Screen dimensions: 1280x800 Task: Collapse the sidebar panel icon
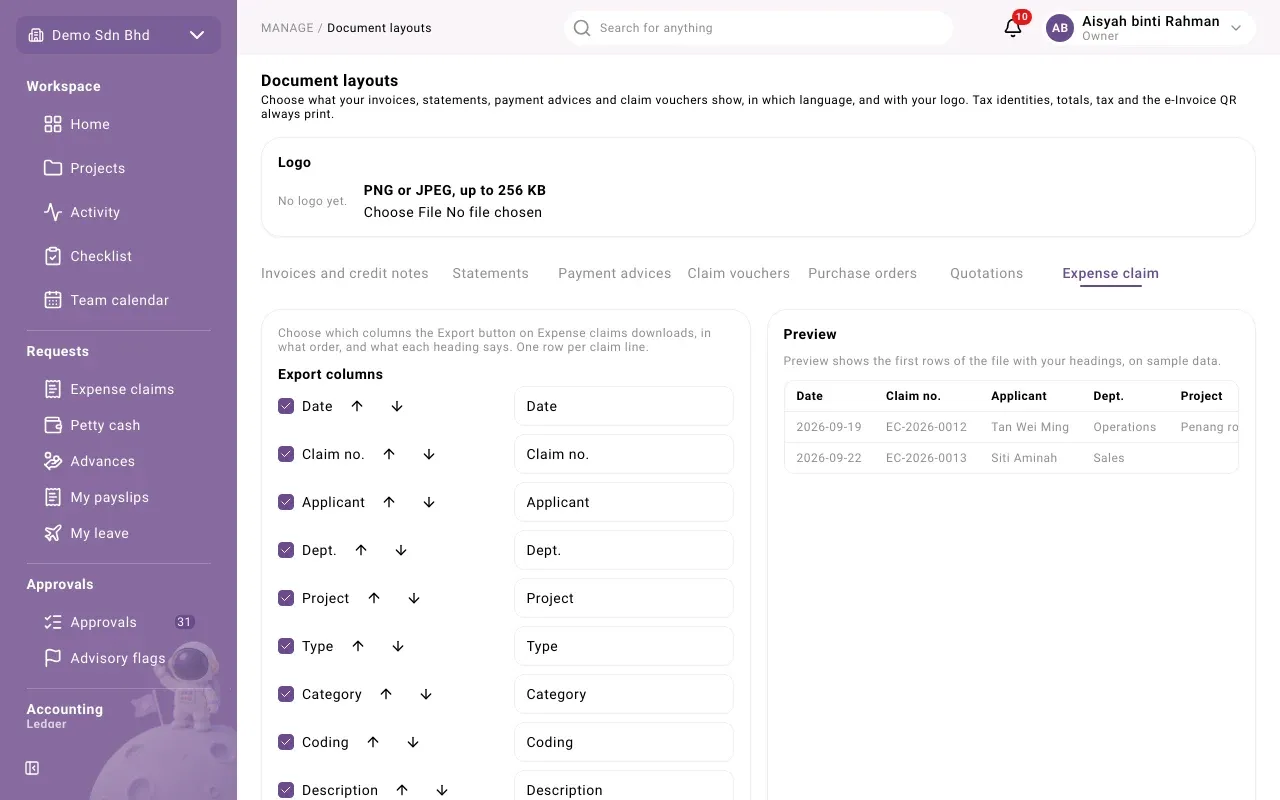(32, 768)
